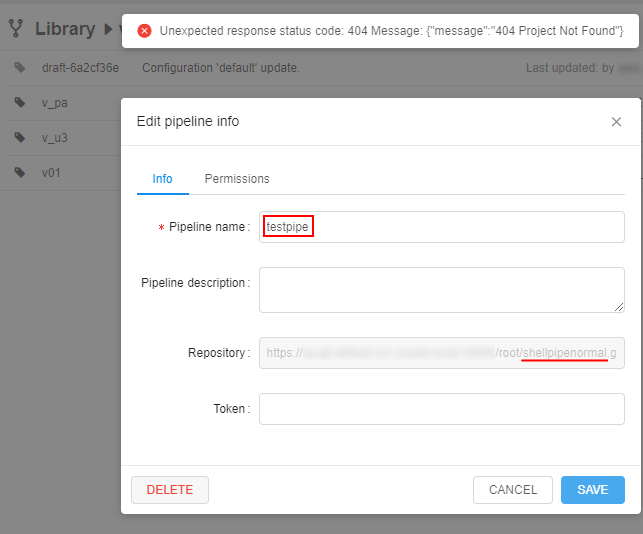Click the red DELETE button
643x534 pixels.
170,490
